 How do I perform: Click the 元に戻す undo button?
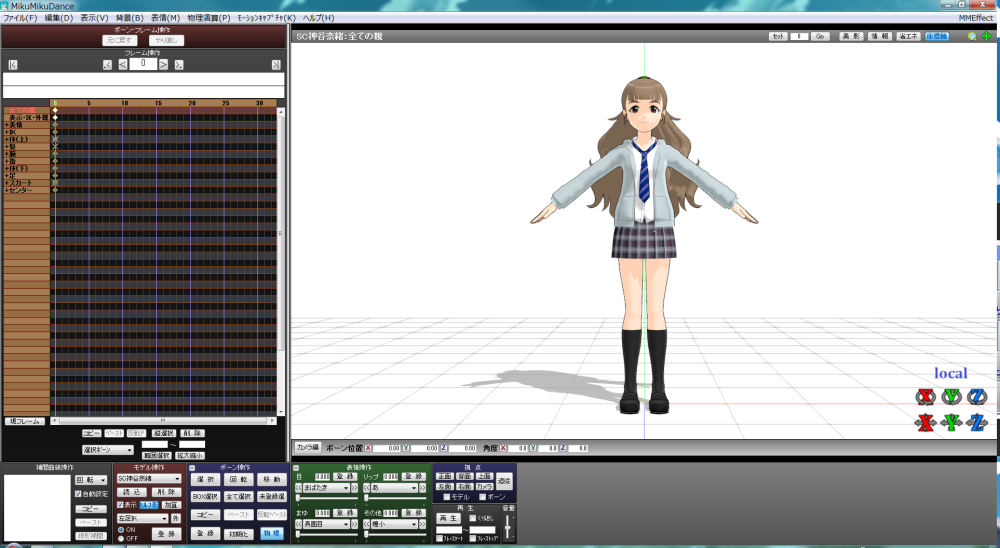click(x=120, y=40)
